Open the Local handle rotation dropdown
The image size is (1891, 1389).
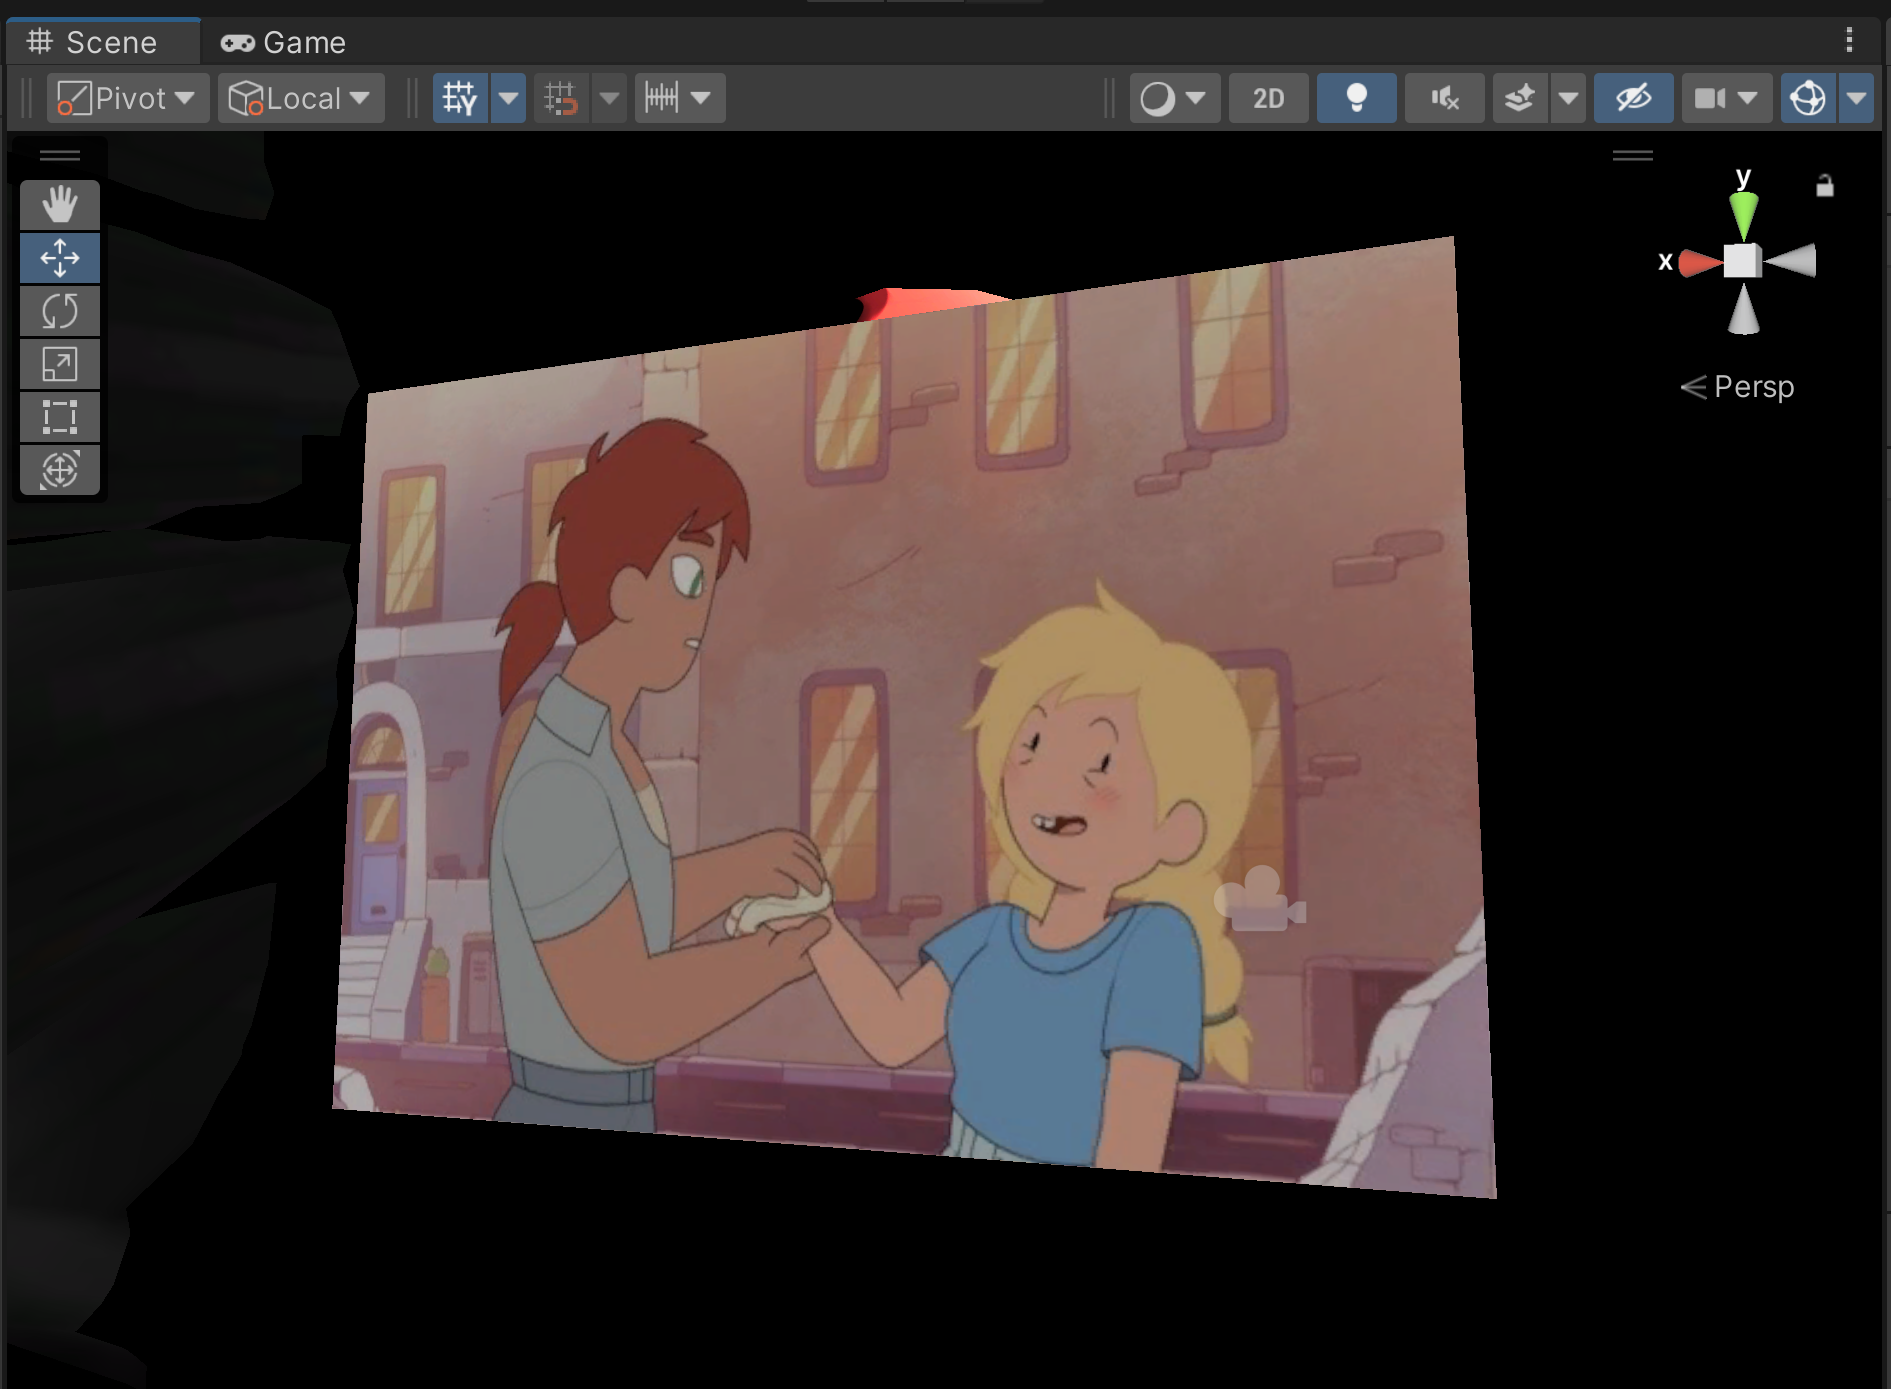[x=301, y=98]
